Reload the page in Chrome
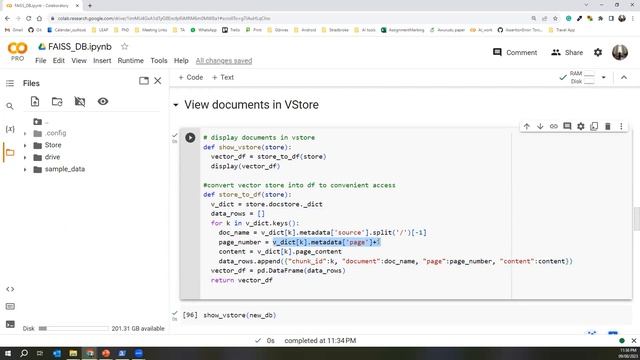The height and width of the screenshot is (360, 640). point(29,18)
